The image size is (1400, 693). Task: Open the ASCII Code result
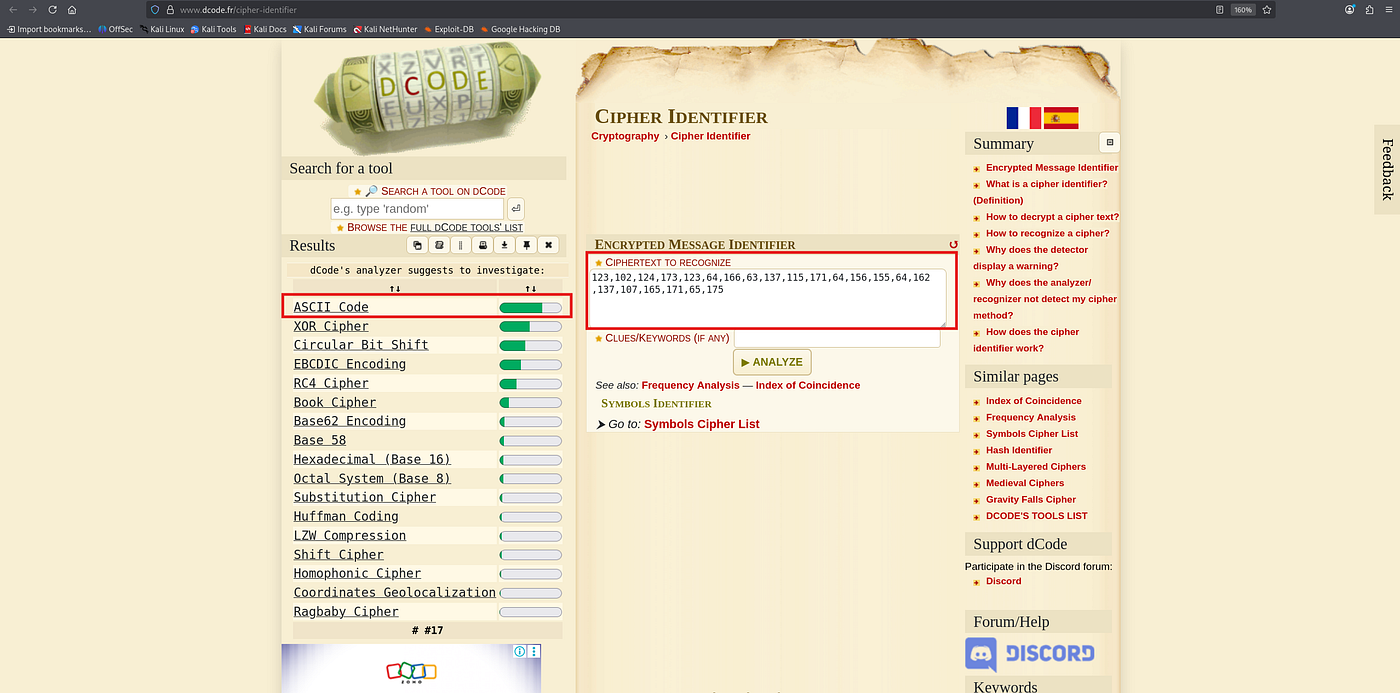click(331, 307)
